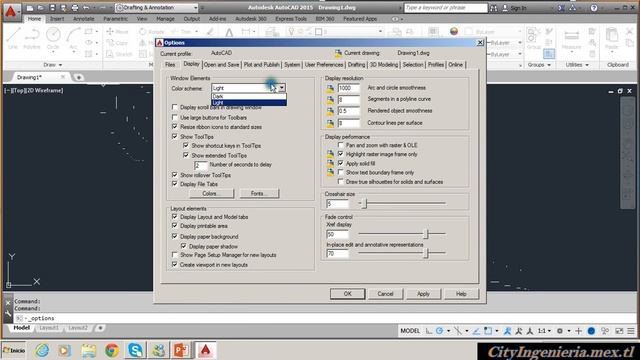Click the Arc and circle smoothness field
Screen dimensions: 640x360
click(349, 88)
